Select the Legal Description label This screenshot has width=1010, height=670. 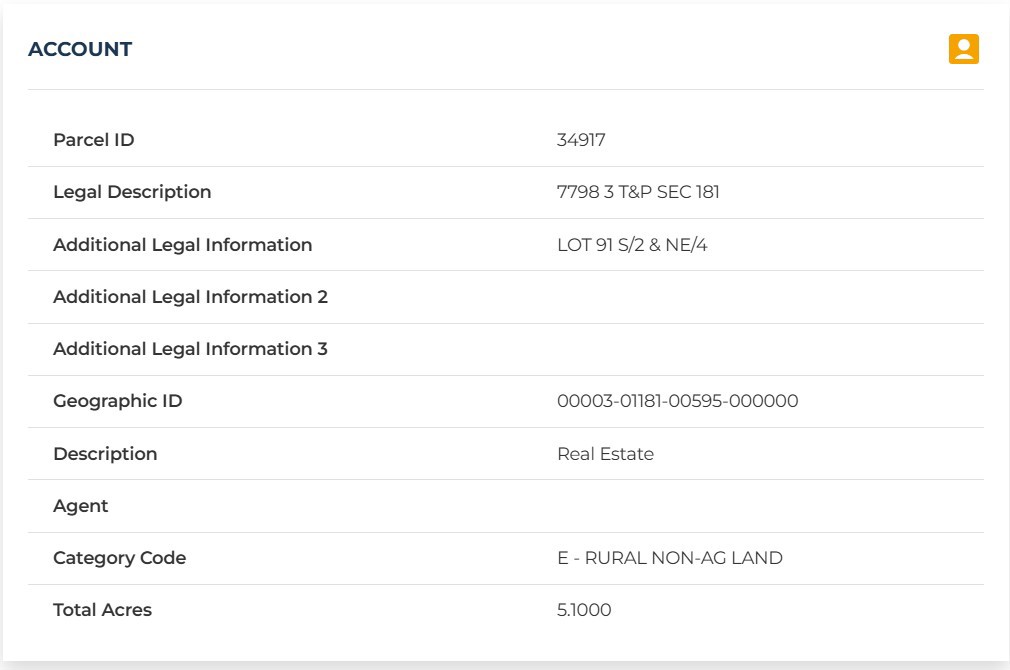[132, 192]
